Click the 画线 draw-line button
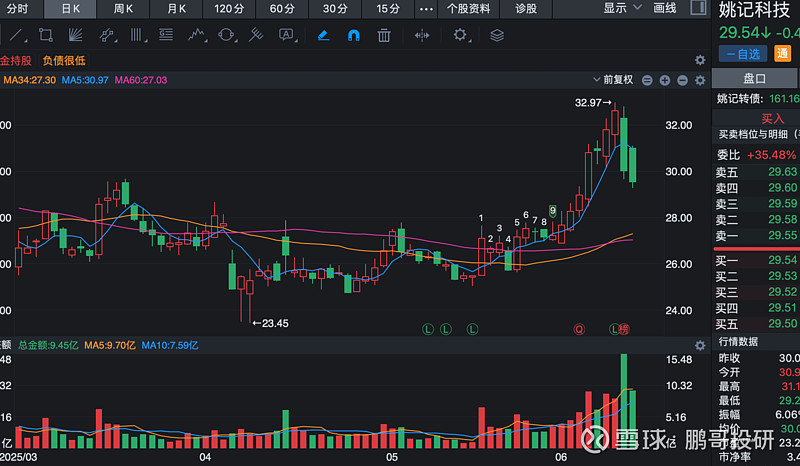This screenshot has width=800, height=466. pyautogui.click(x=665, y=8)
